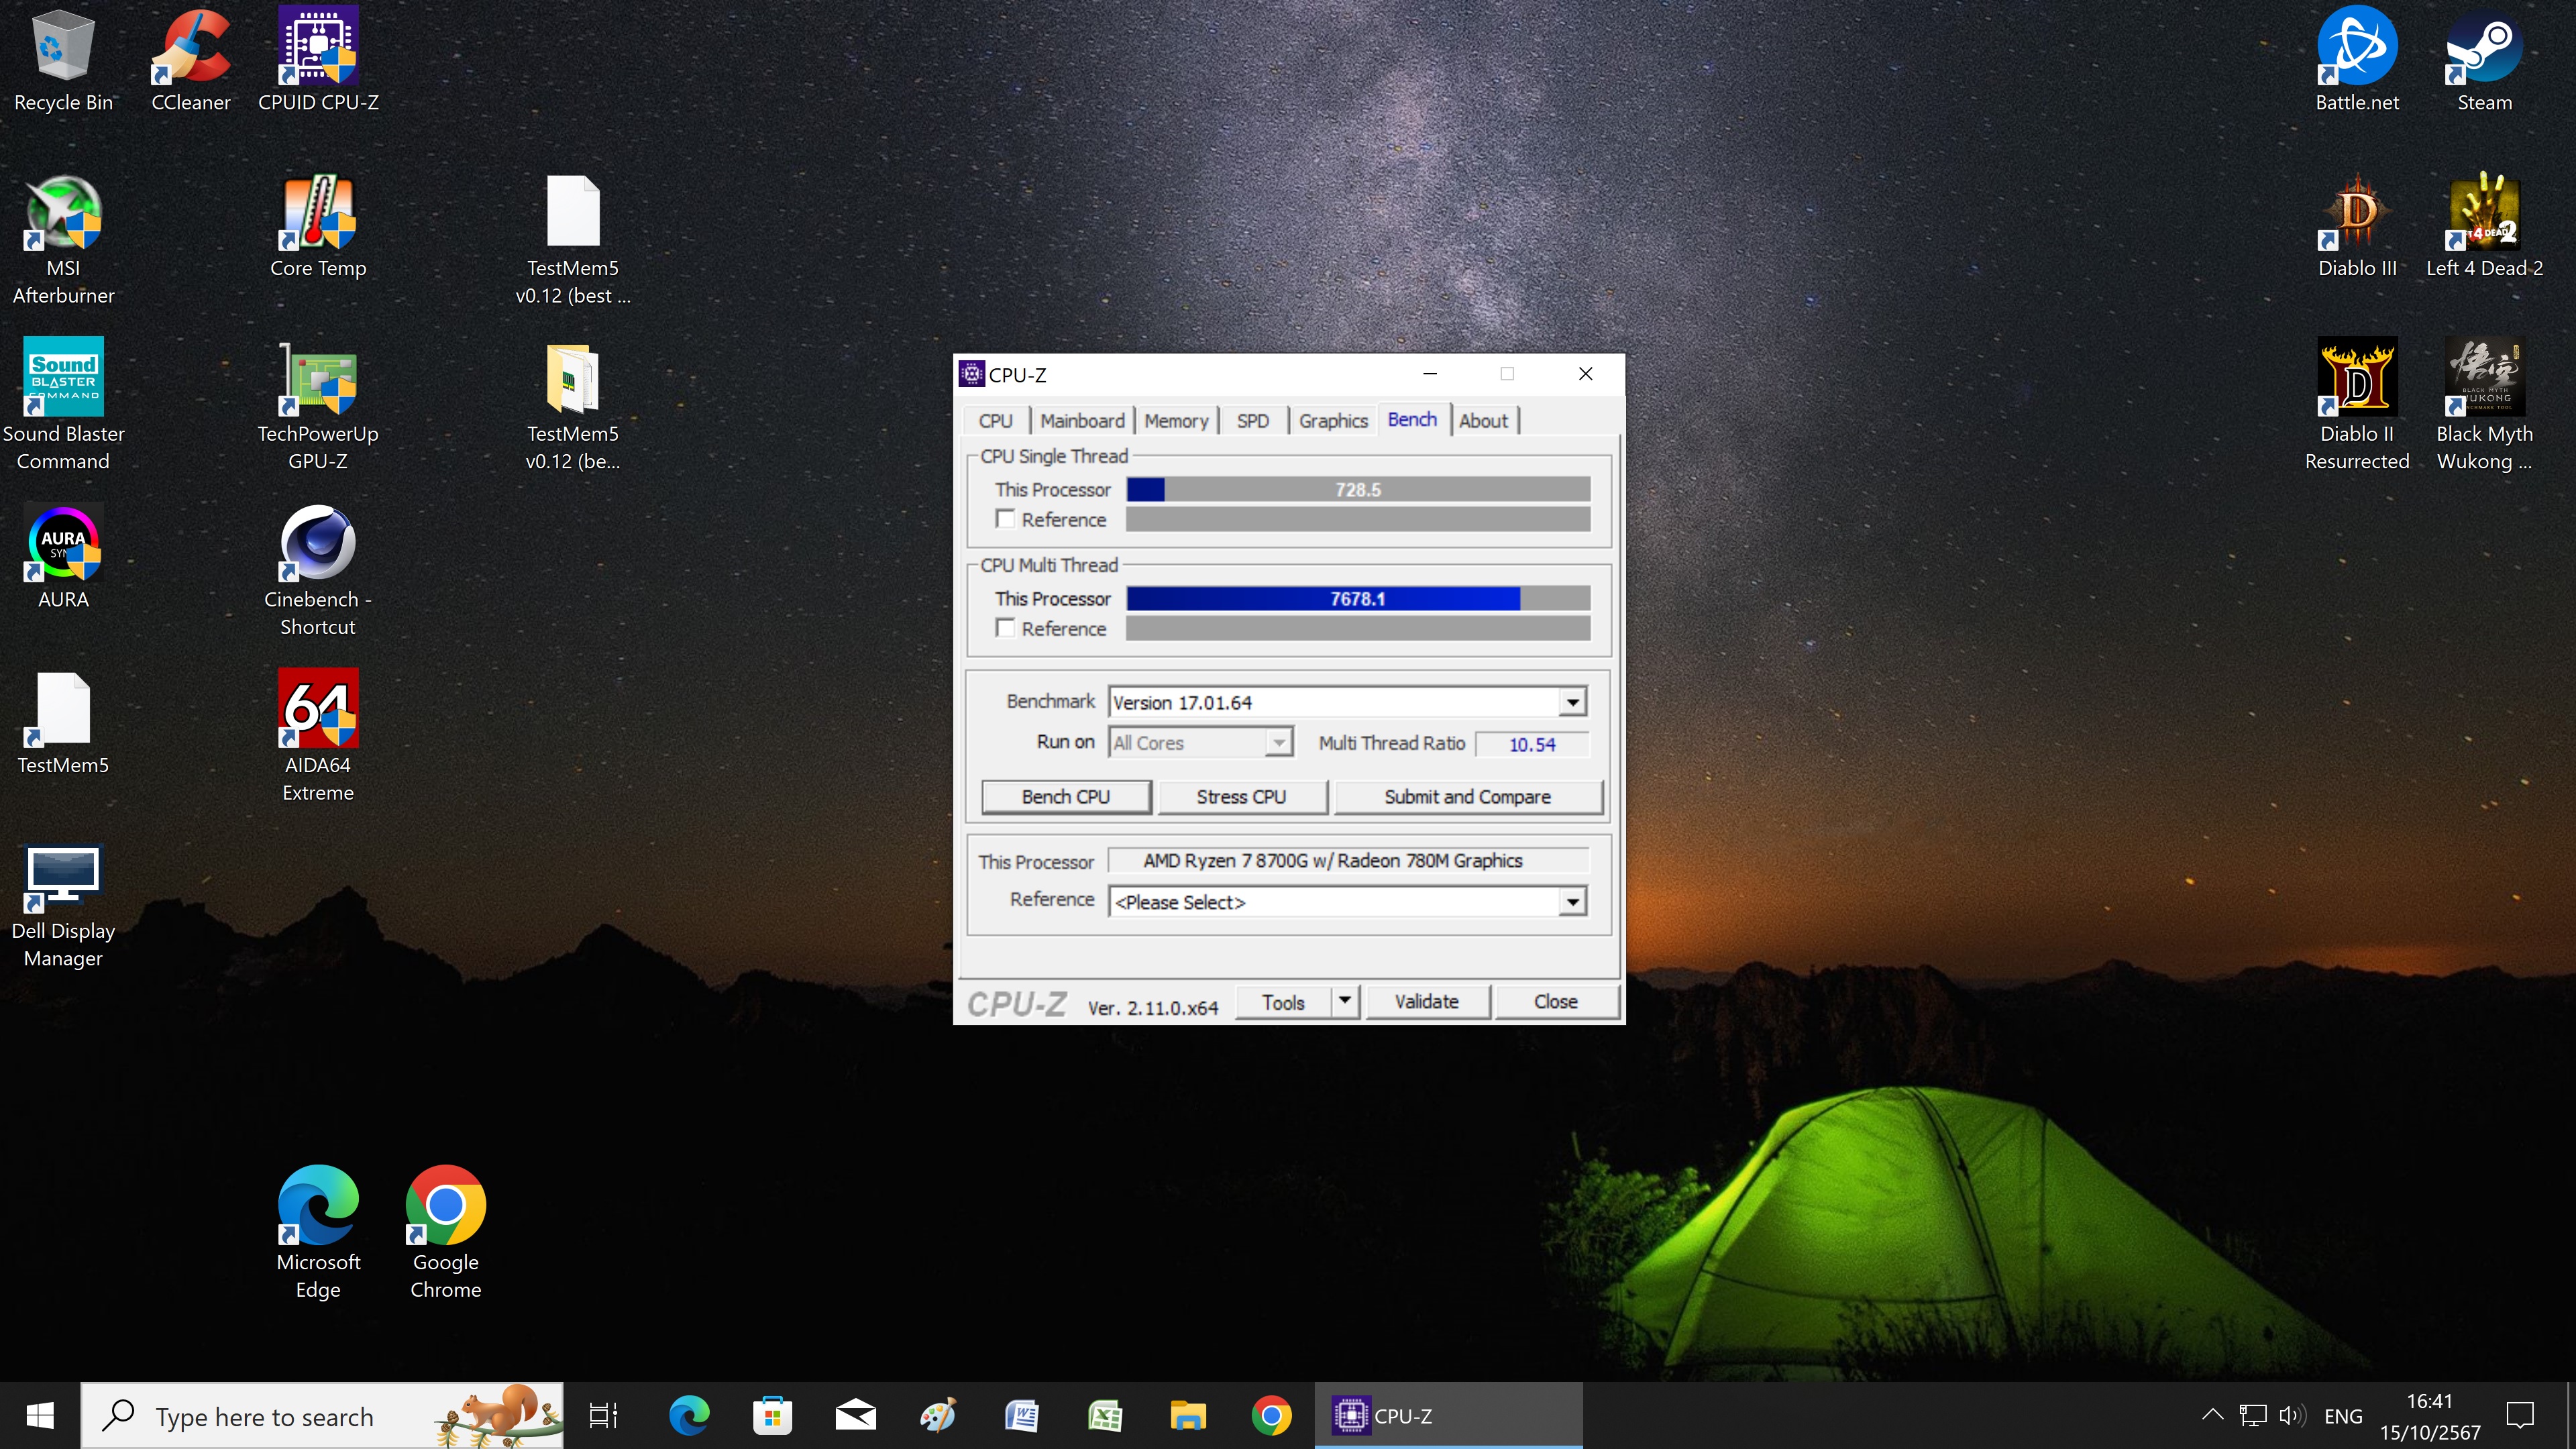Open the Recycle Bin desktop icon
Image resolution: width=2576 pixels, height=1449 pixels.
63,60
